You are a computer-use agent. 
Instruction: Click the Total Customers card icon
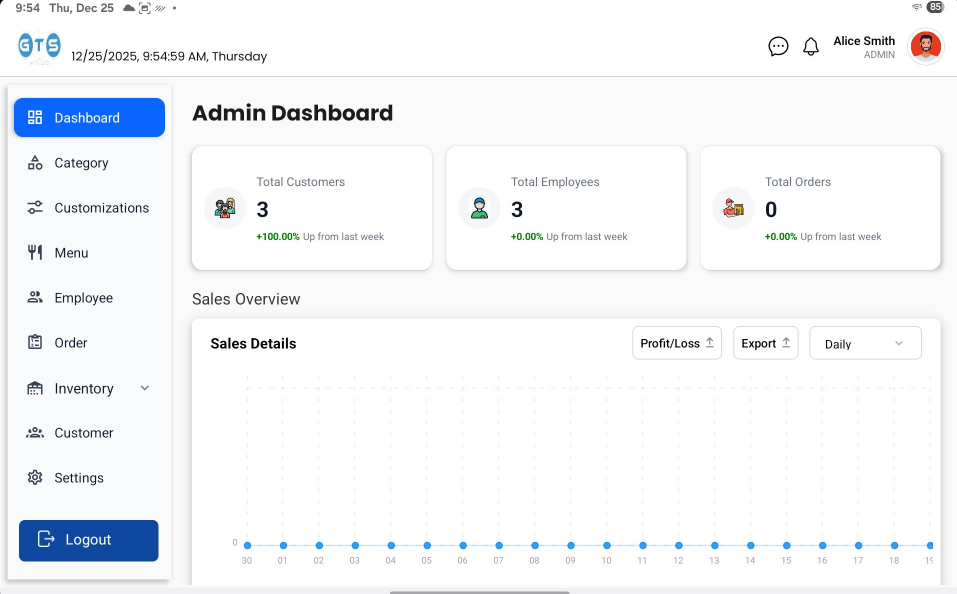point(225,208)
